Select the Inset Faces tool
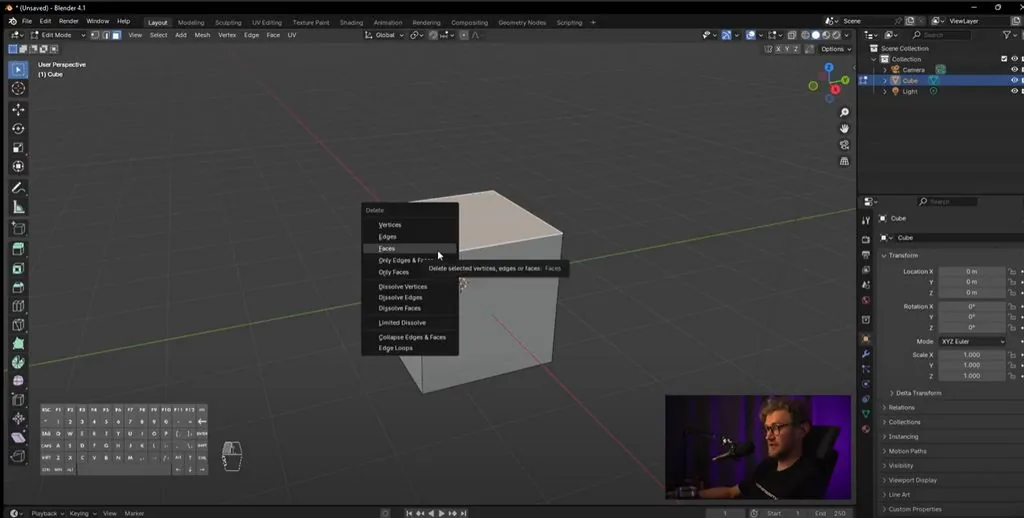The image size is (1024, 518). point(18,268)
